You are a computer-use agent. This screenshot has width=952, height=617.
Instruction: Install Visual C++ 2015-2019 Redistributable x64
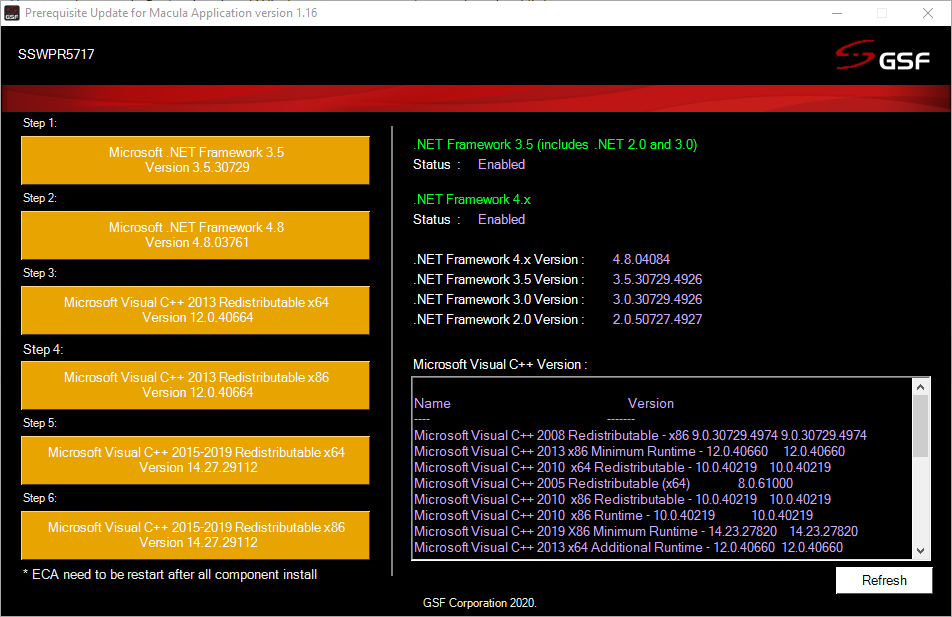click(x=195, y=460)
